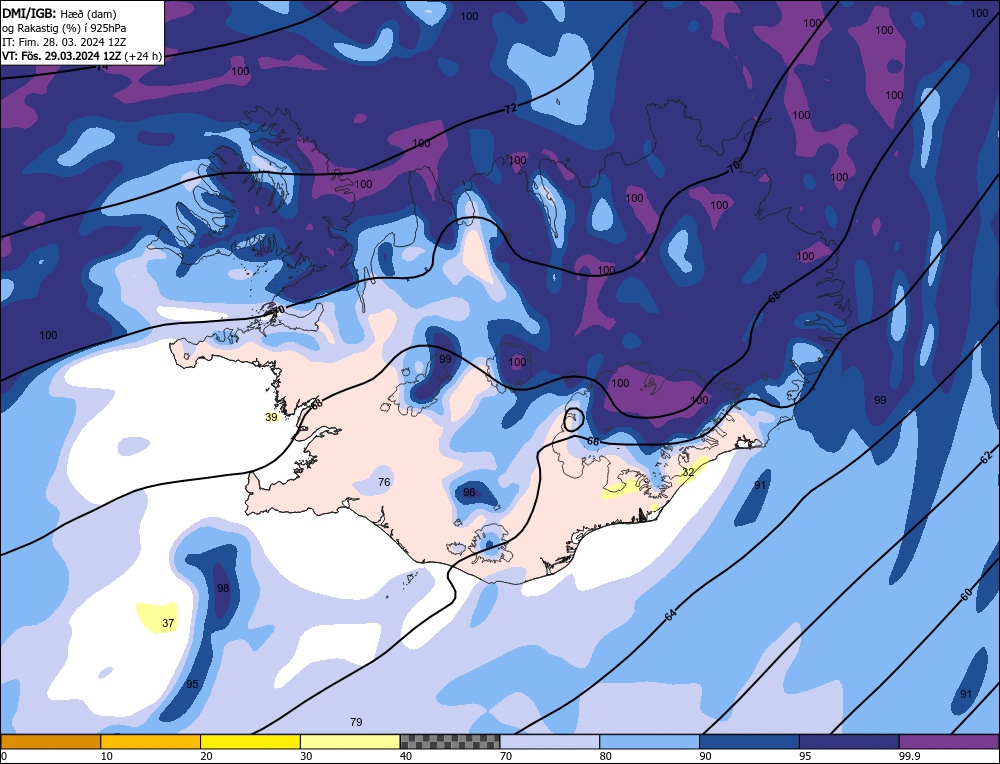1000x764 pixels.
Task: Pick the light blue 80–90 legend swatch
Action: [649, 741]
